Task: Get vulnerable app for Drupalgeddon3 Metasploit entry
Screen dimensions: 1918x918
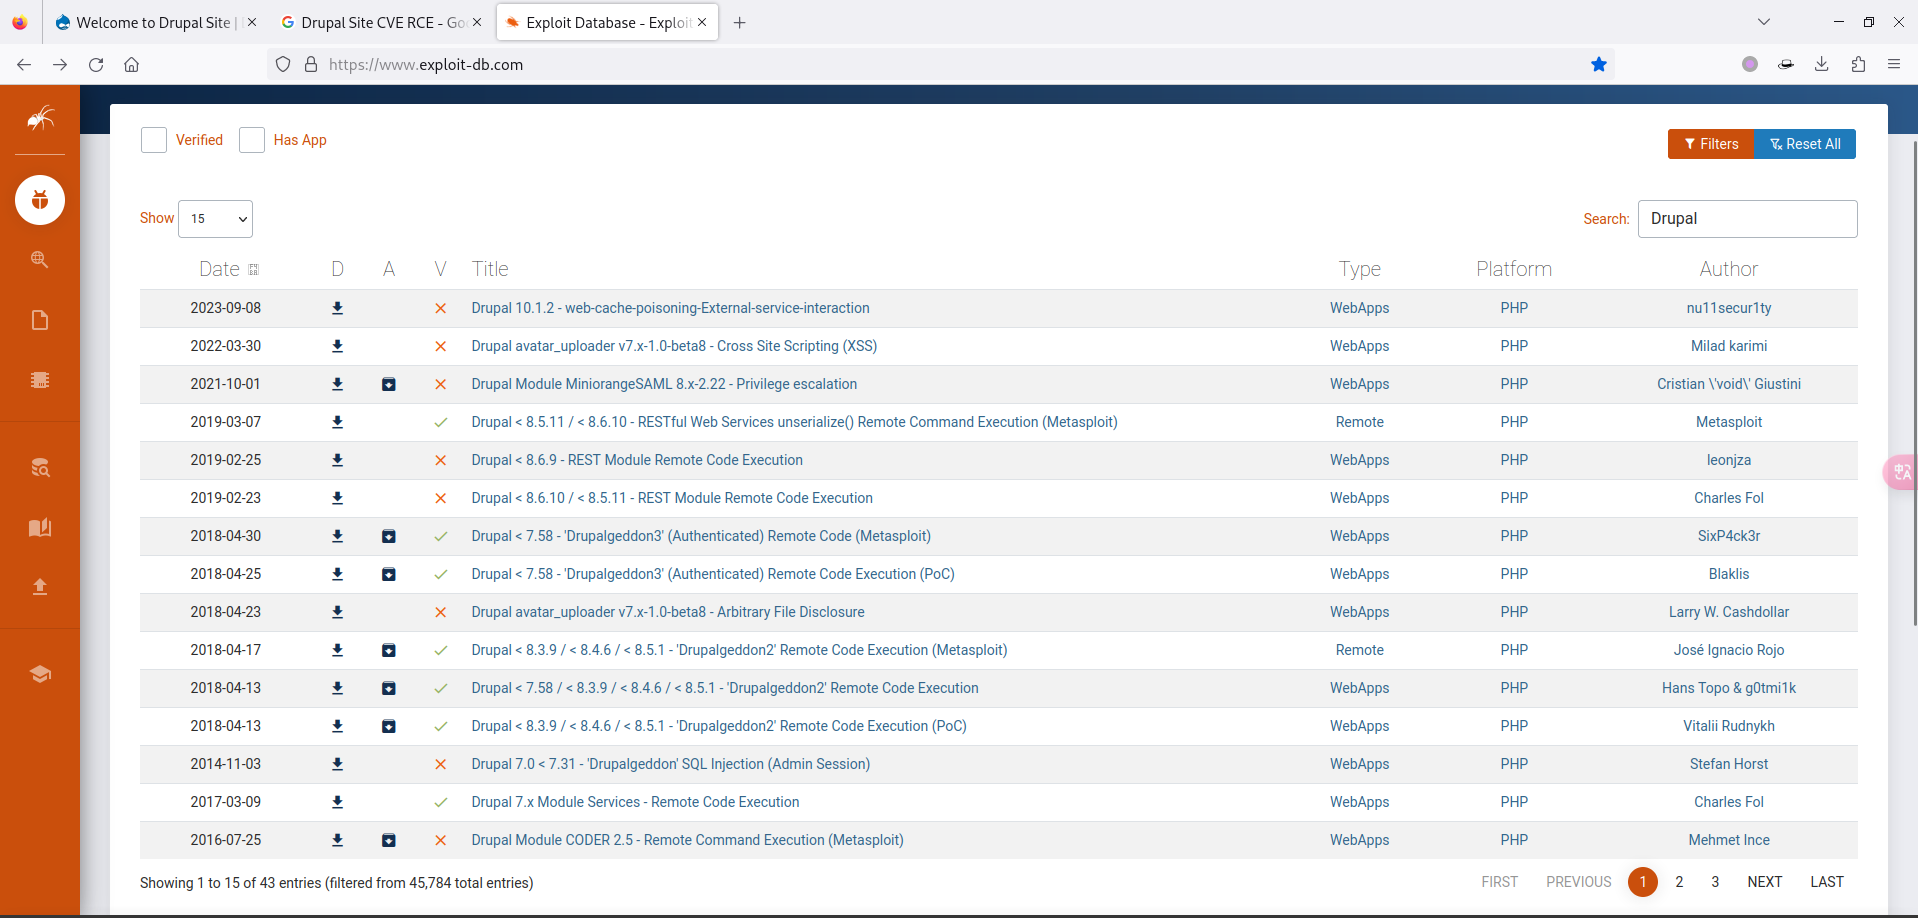Action: pos(389,536)
